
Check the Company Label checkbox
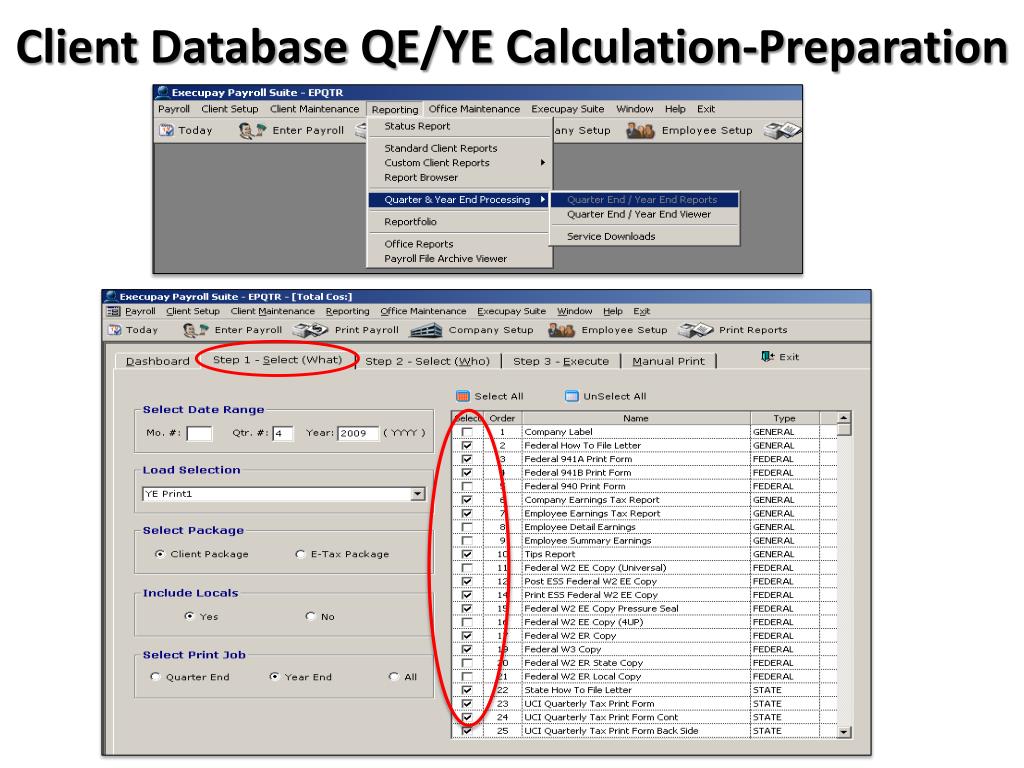467,432
